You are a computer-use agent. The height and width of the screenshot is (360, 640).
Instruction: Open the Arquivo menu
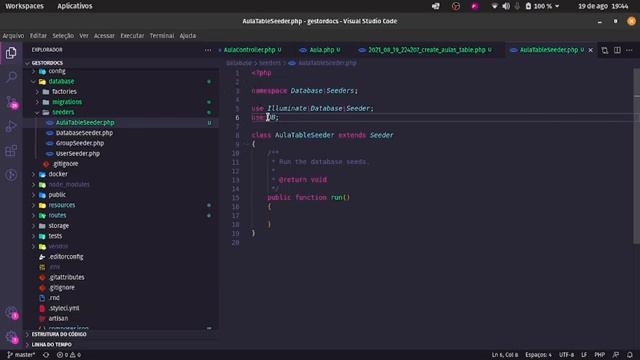click(13, 36)
